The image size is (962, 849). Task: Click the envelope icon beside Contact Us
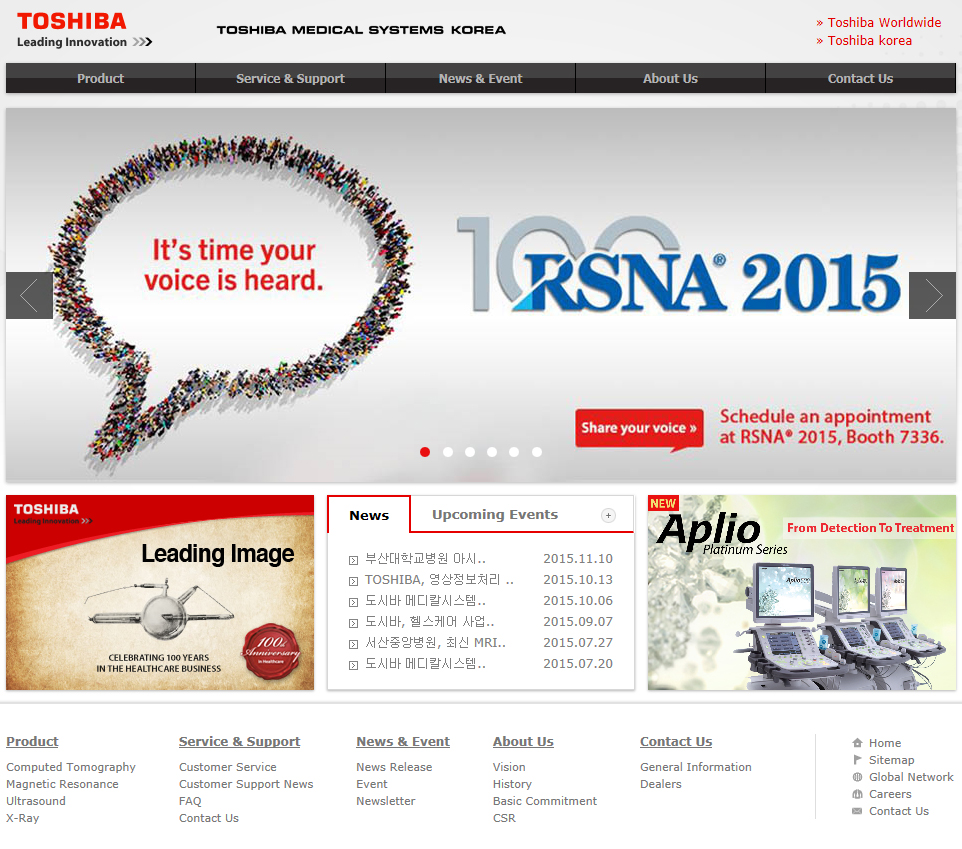click(x=857, y=811)
